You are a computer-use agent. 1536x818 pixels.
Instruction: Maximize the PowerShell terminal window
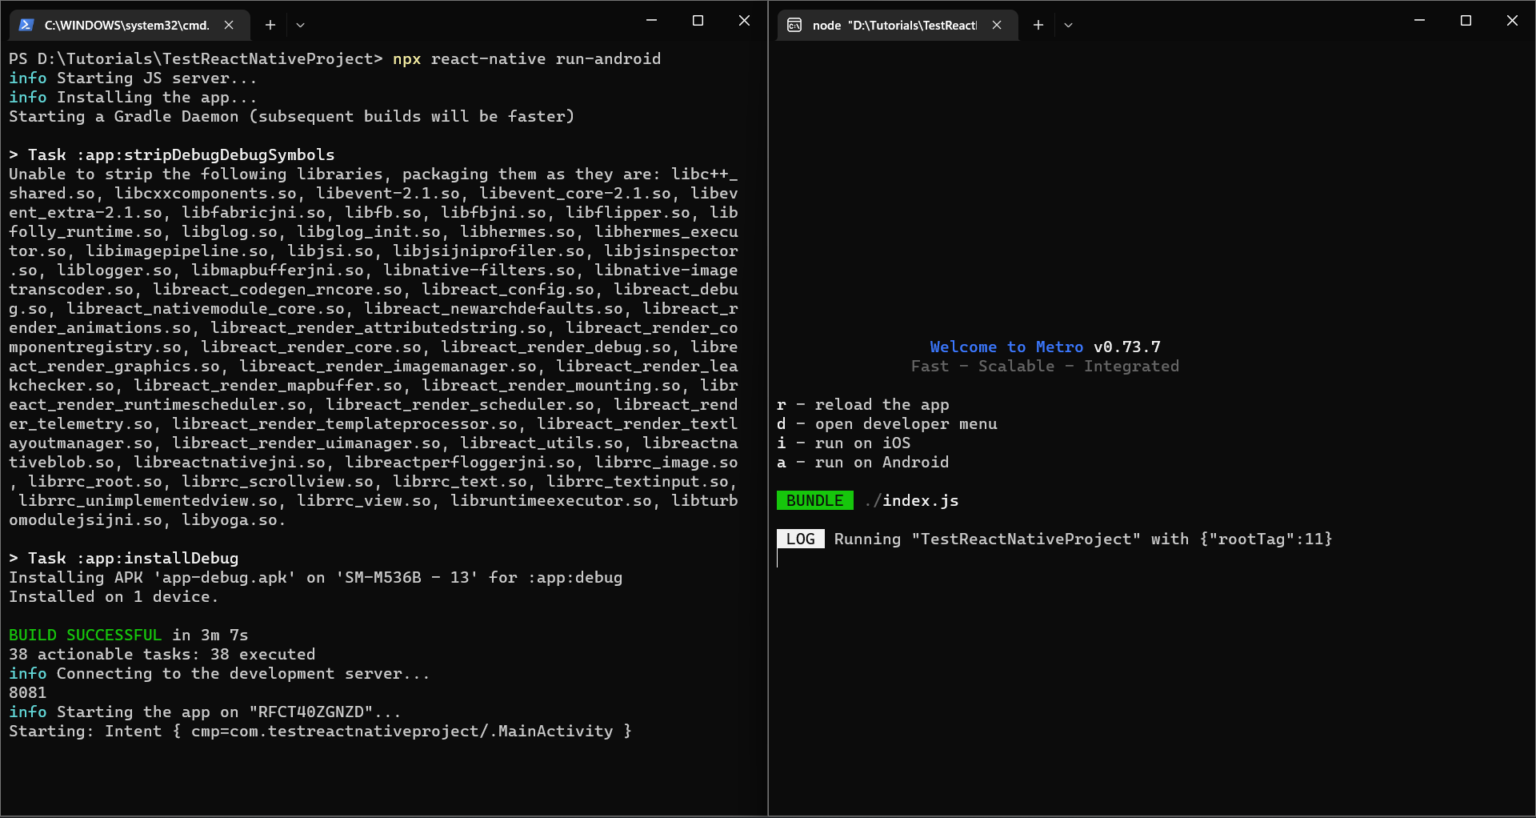point(698,21)
